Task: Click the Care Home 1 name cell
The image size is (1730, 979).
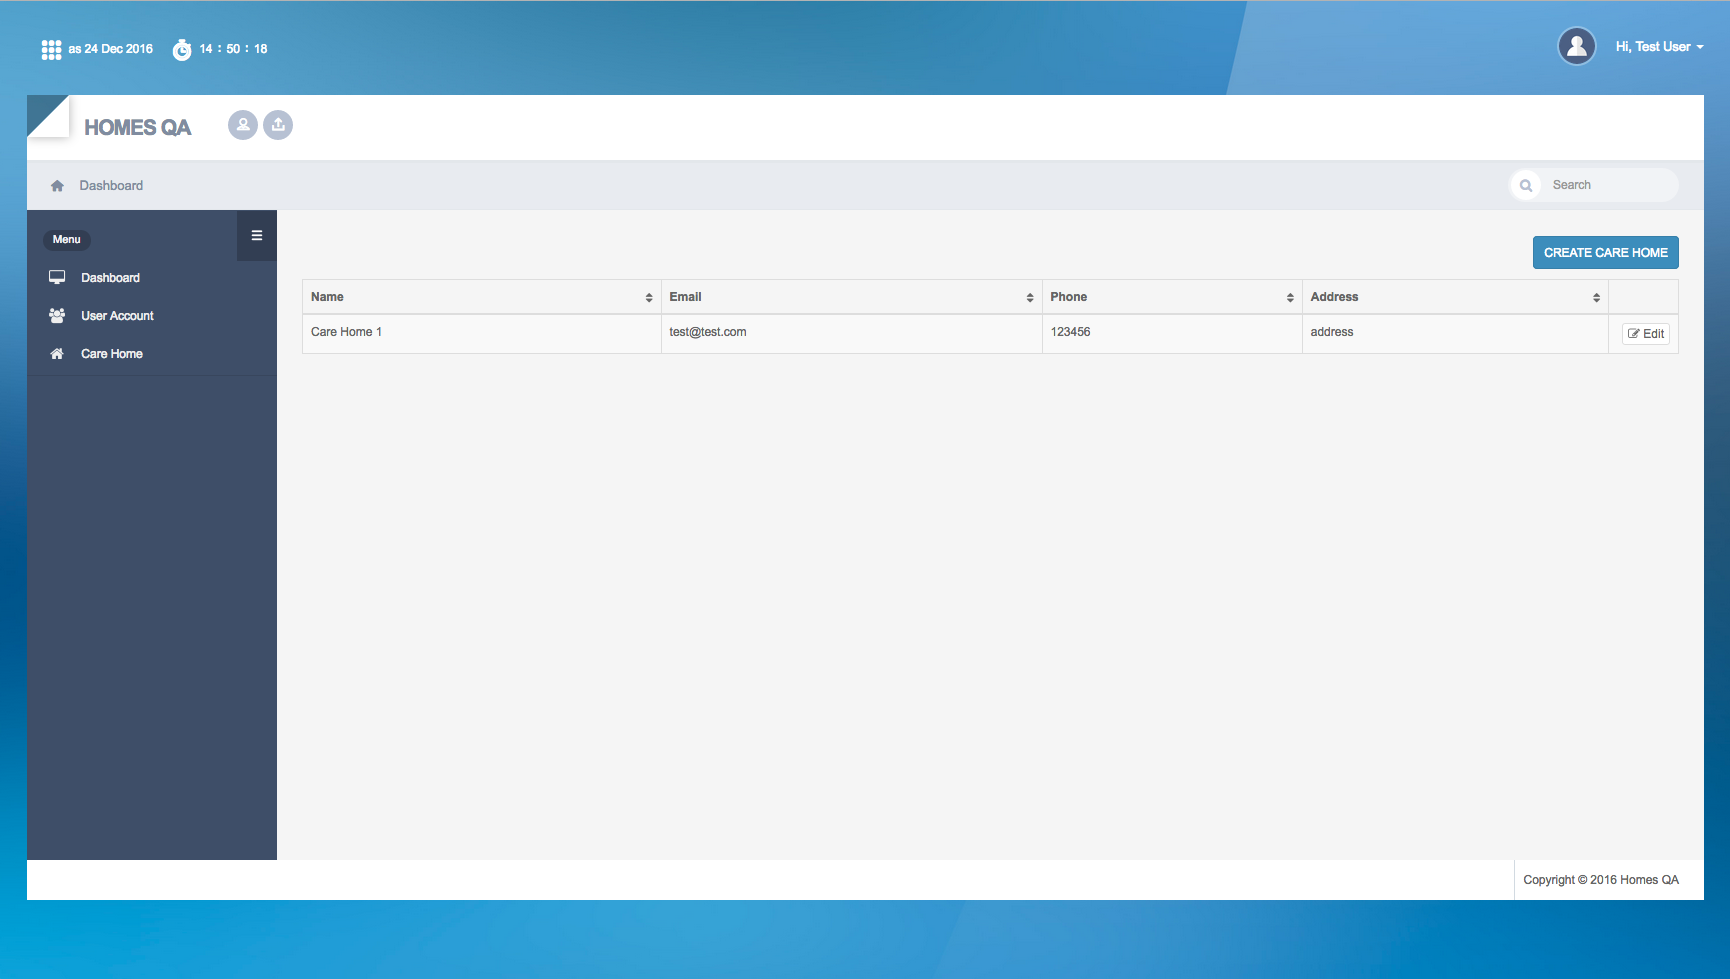Action: coord(481,333)
